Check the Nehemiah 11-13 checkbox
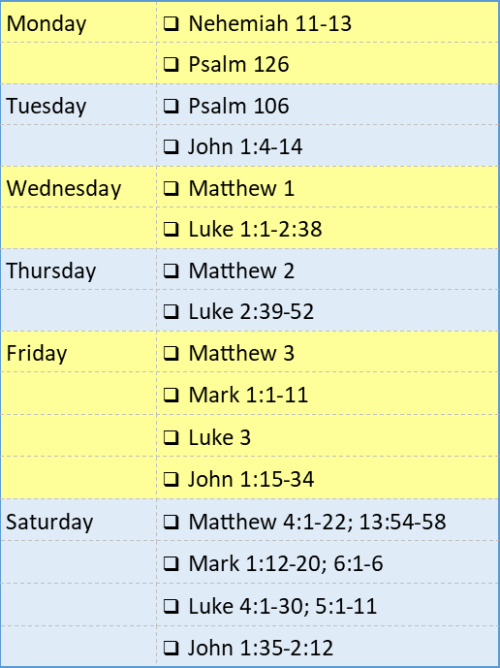The height and width of the screenshot is (668, 500). point(171,23)
